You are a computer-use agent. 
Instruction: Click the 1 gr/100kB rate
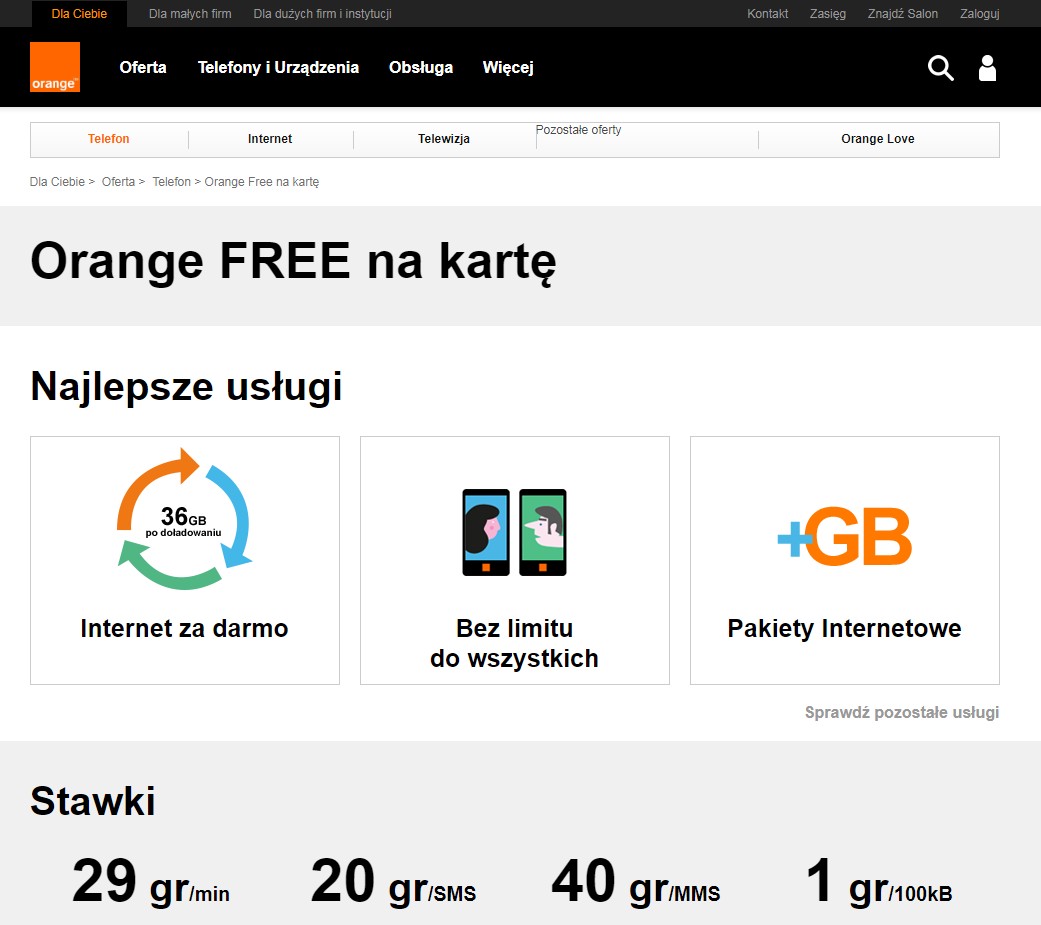click(x=879, y=881)
